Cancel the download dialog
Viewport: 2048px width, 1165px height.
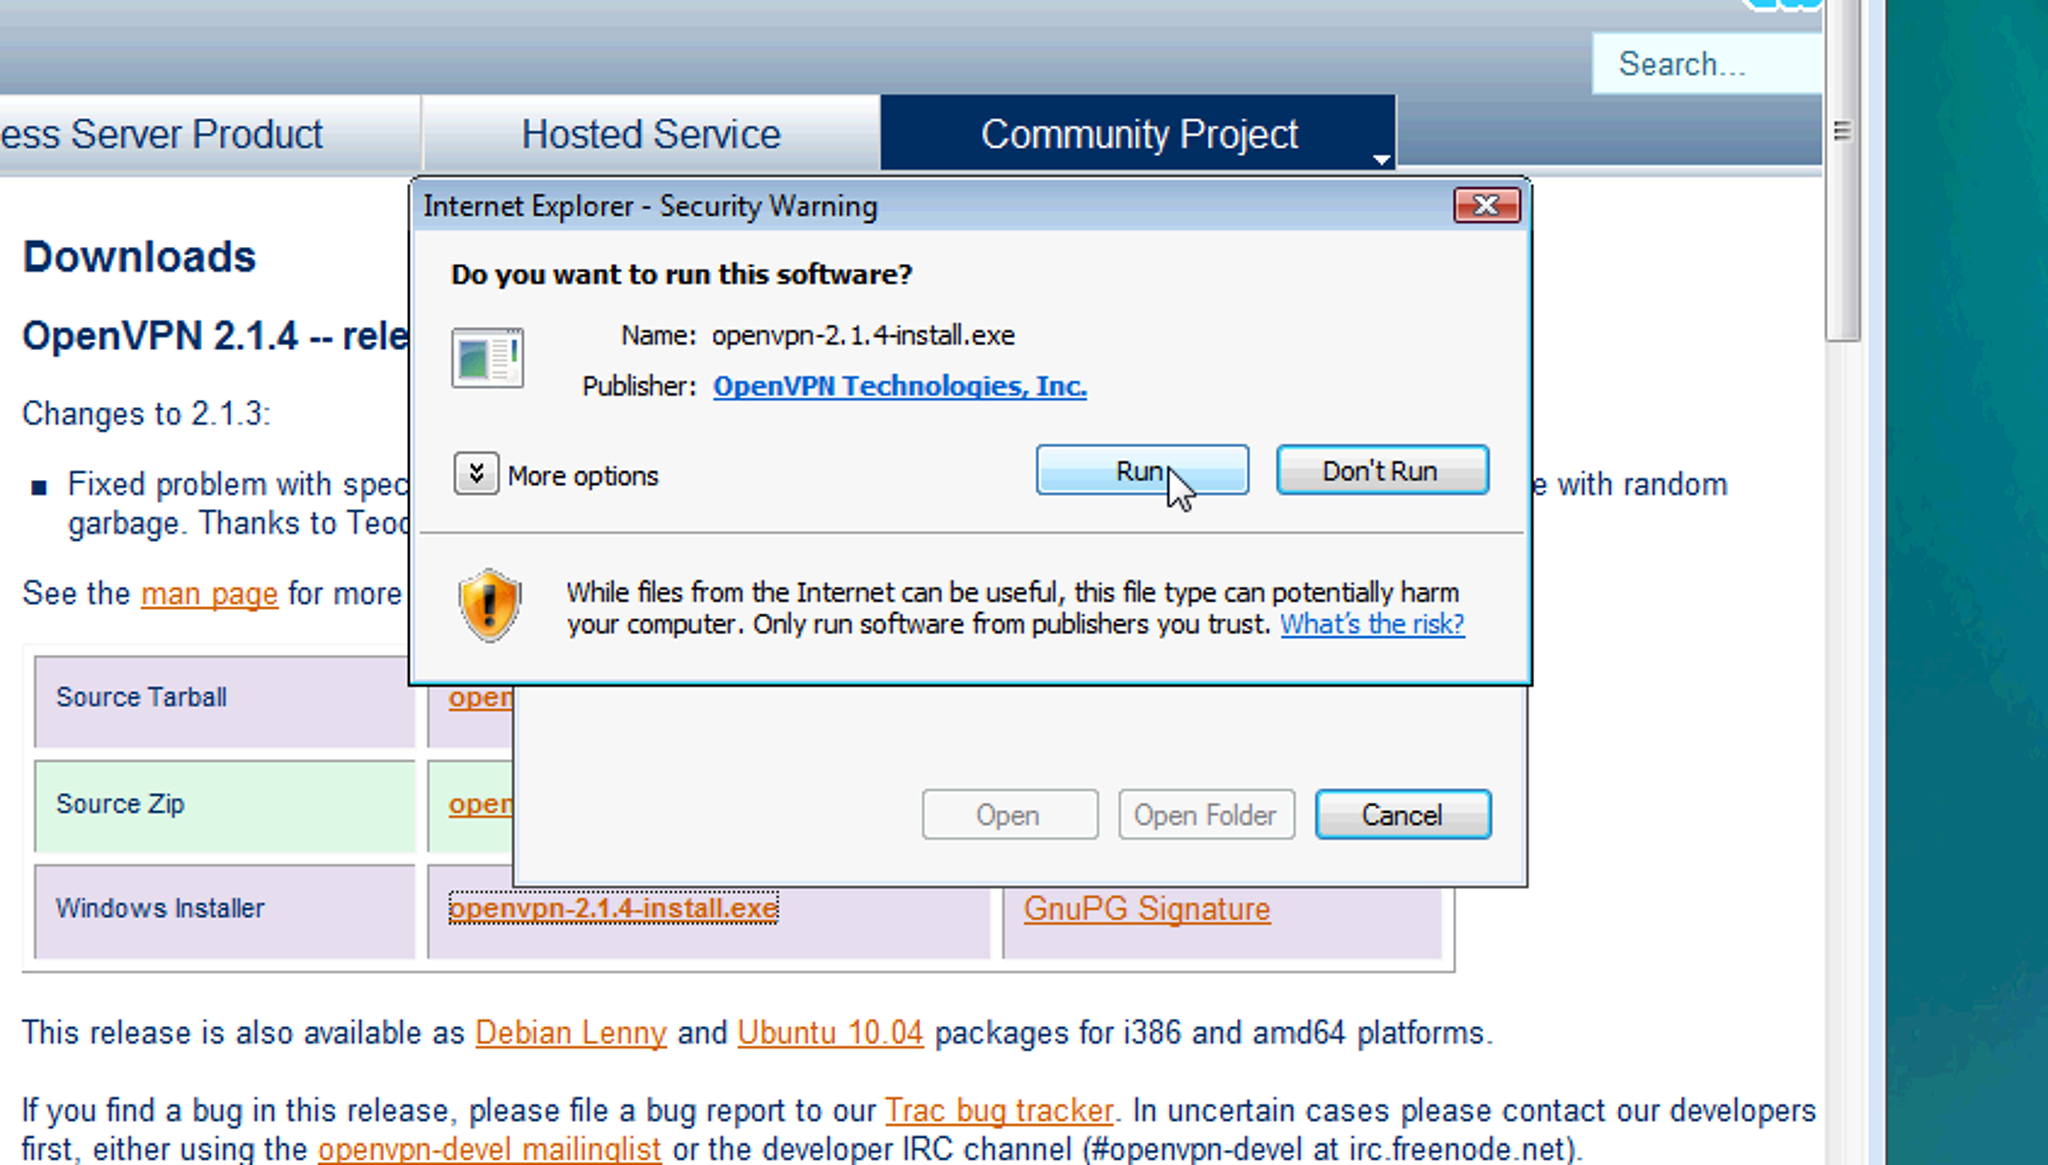point(1403,814)
